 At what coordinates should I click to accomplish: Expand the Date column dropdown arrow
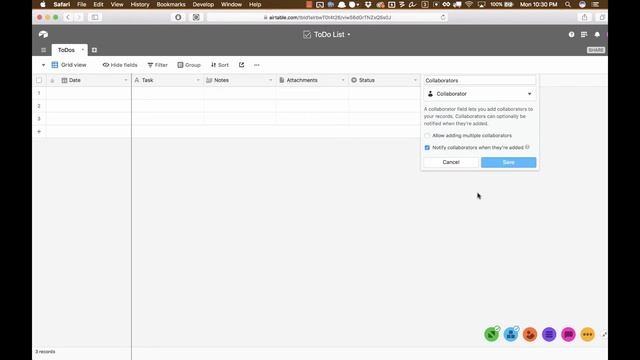[x=125, y=80]
